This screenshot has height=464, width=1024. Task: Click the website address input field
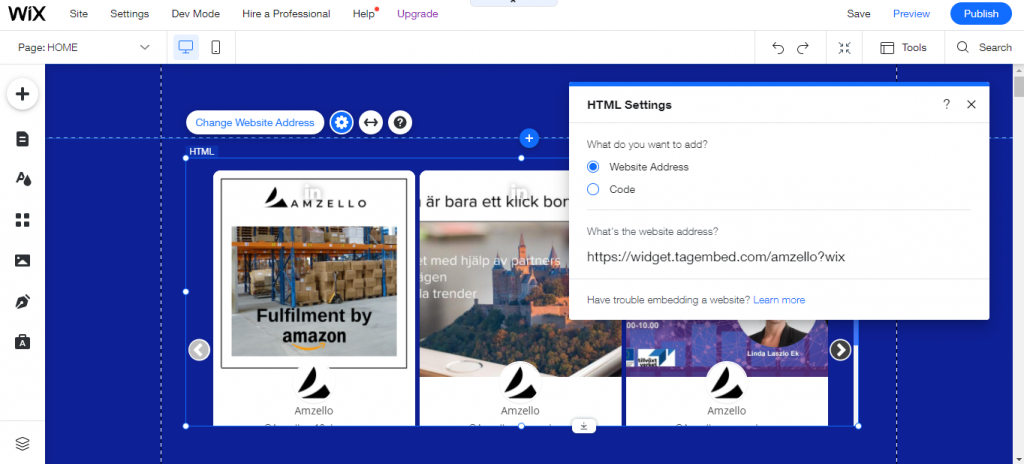pyautogui.click(x=778, y=257)
